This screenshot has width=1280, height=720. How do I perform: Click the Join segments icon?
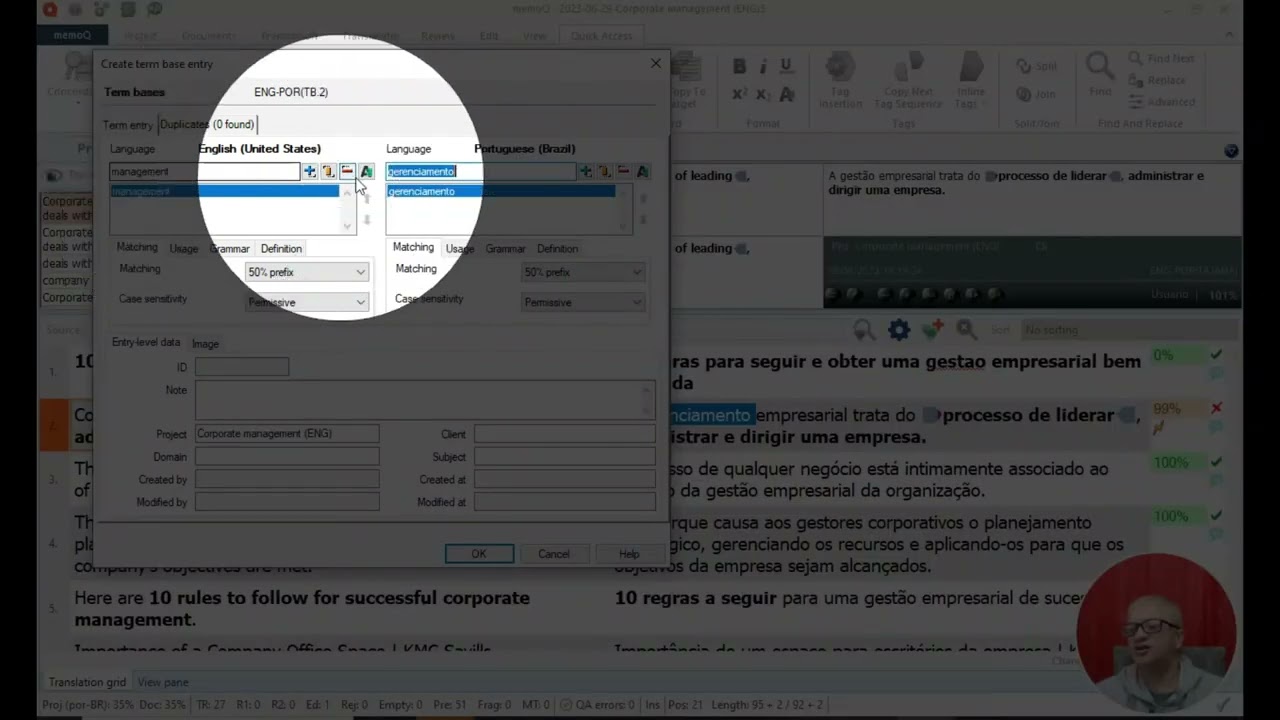[1036, 94]
